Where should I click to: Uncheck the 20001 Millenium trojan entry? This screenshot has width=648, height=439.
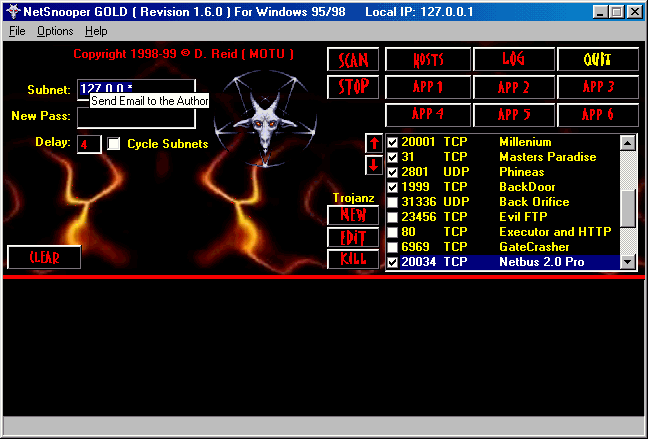coord(393,142)
